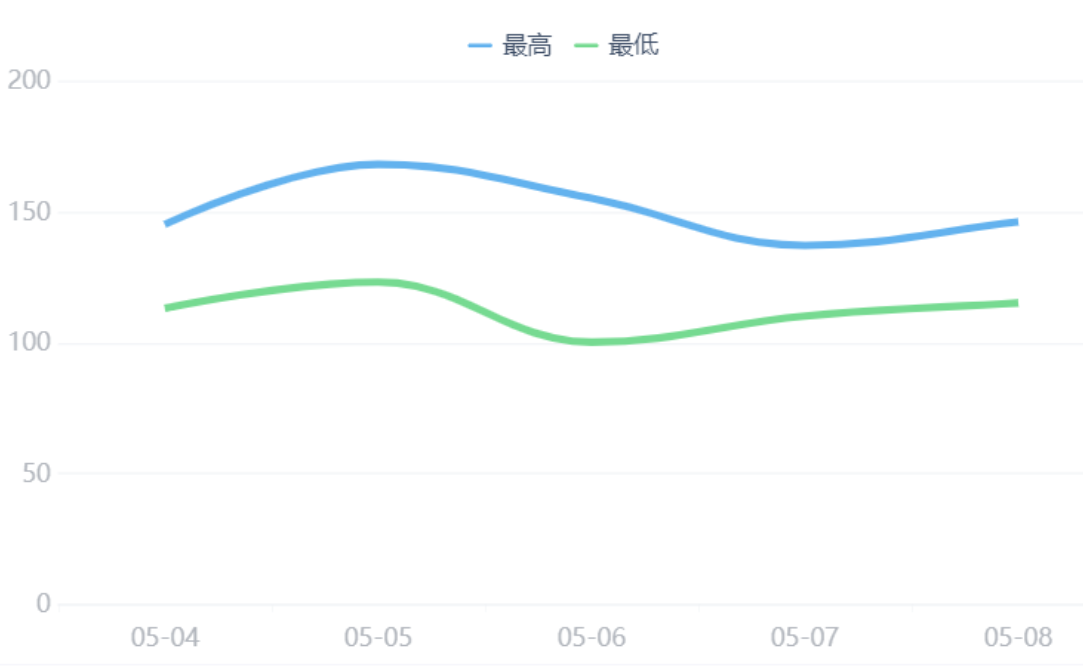Image resolution: width=1083 pixels, height=669 pixels.
Task: Select the green line's peak at 05-05
Action: pyautogui.click(x=378, y=282)
